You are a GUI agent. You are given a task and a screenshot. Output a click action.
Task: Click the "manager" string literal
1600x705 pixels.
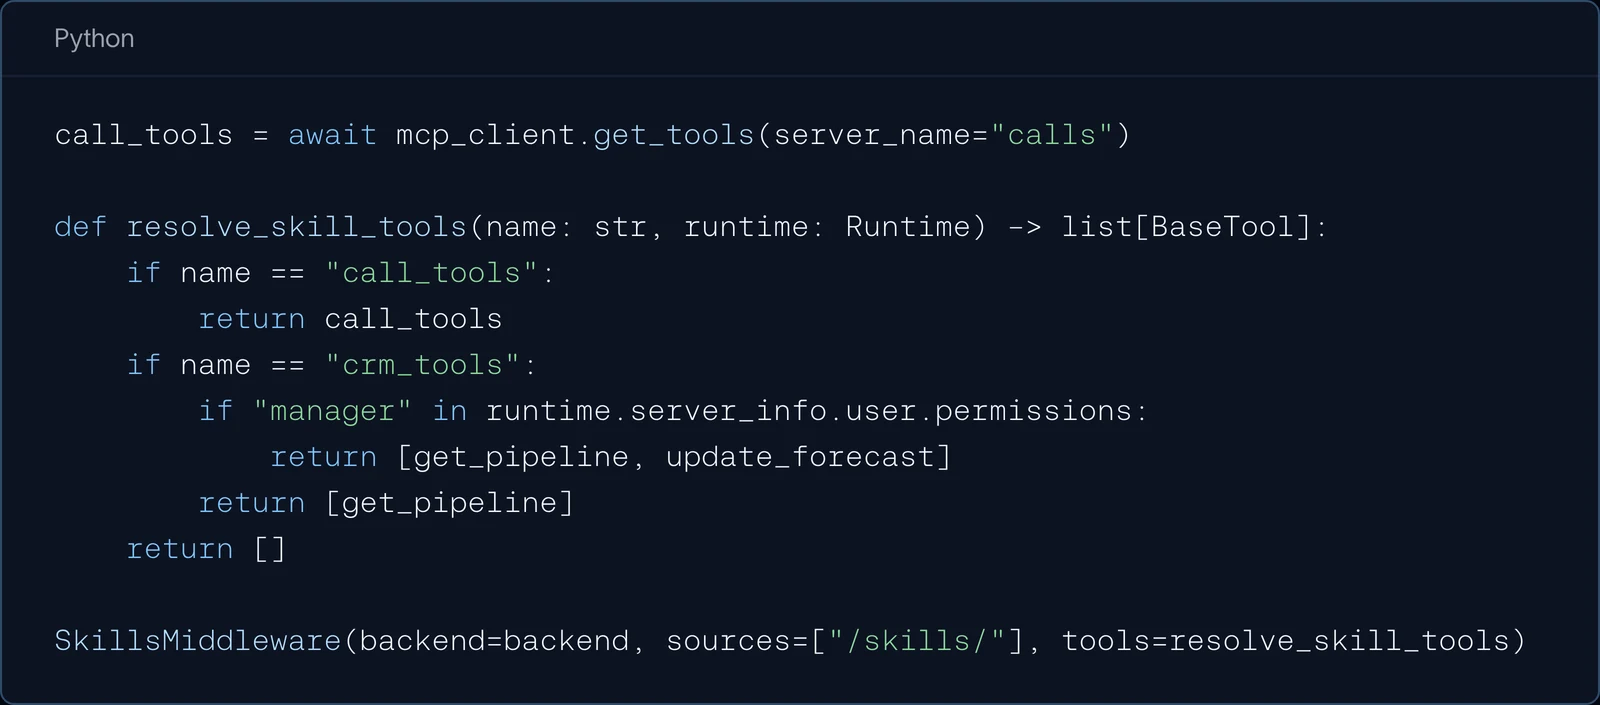332,411
